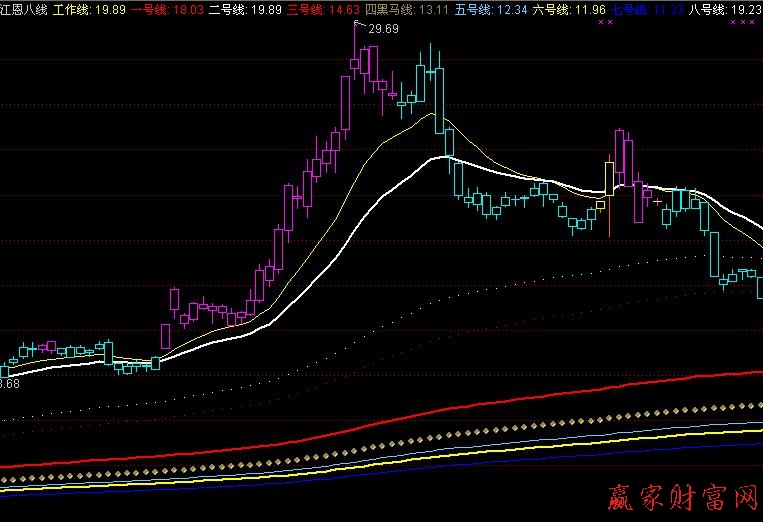Select the 六号线 11.96 label

pyautogui.click(x=566, y=9)
